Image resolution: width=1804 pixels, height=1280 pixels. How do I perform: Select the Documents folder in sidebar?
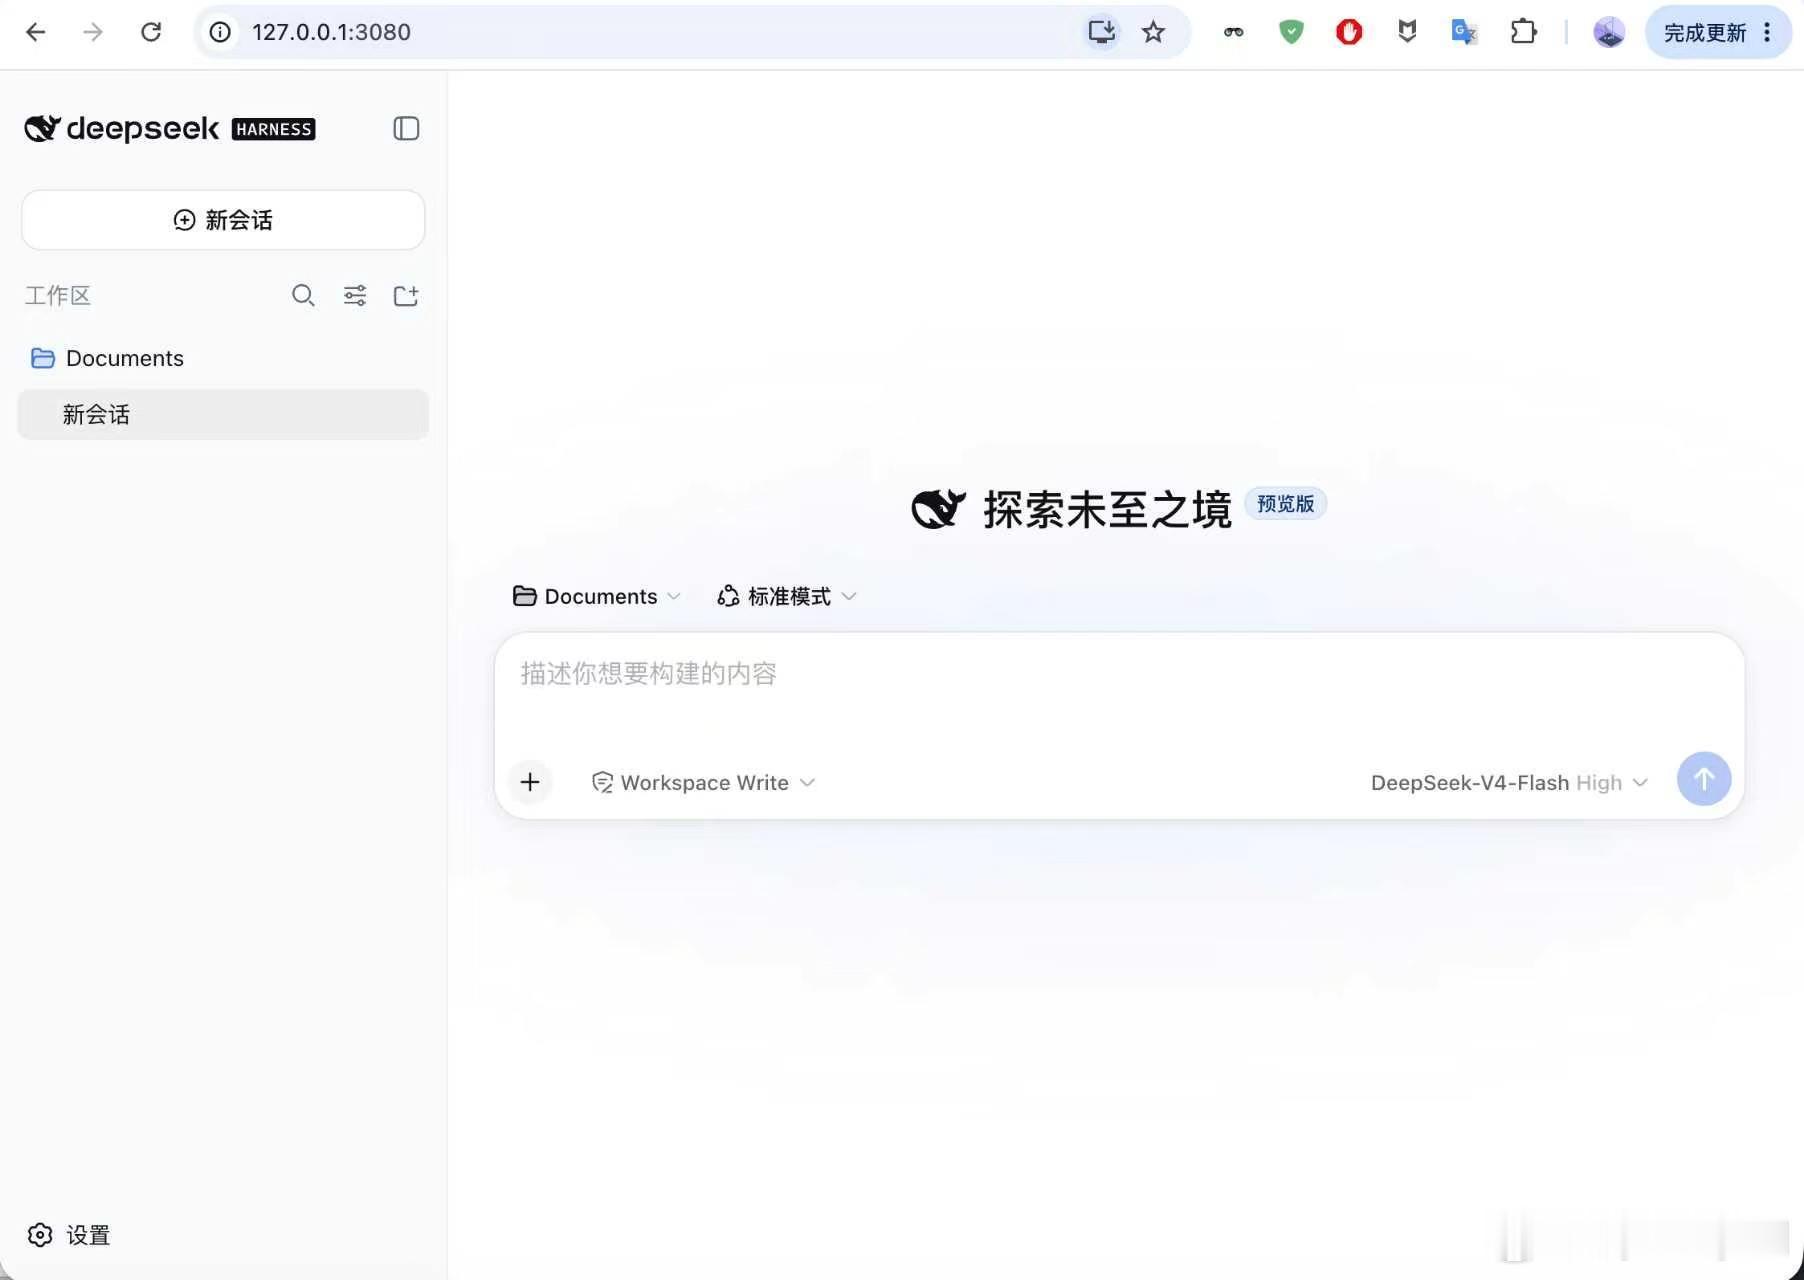(223, 358)
